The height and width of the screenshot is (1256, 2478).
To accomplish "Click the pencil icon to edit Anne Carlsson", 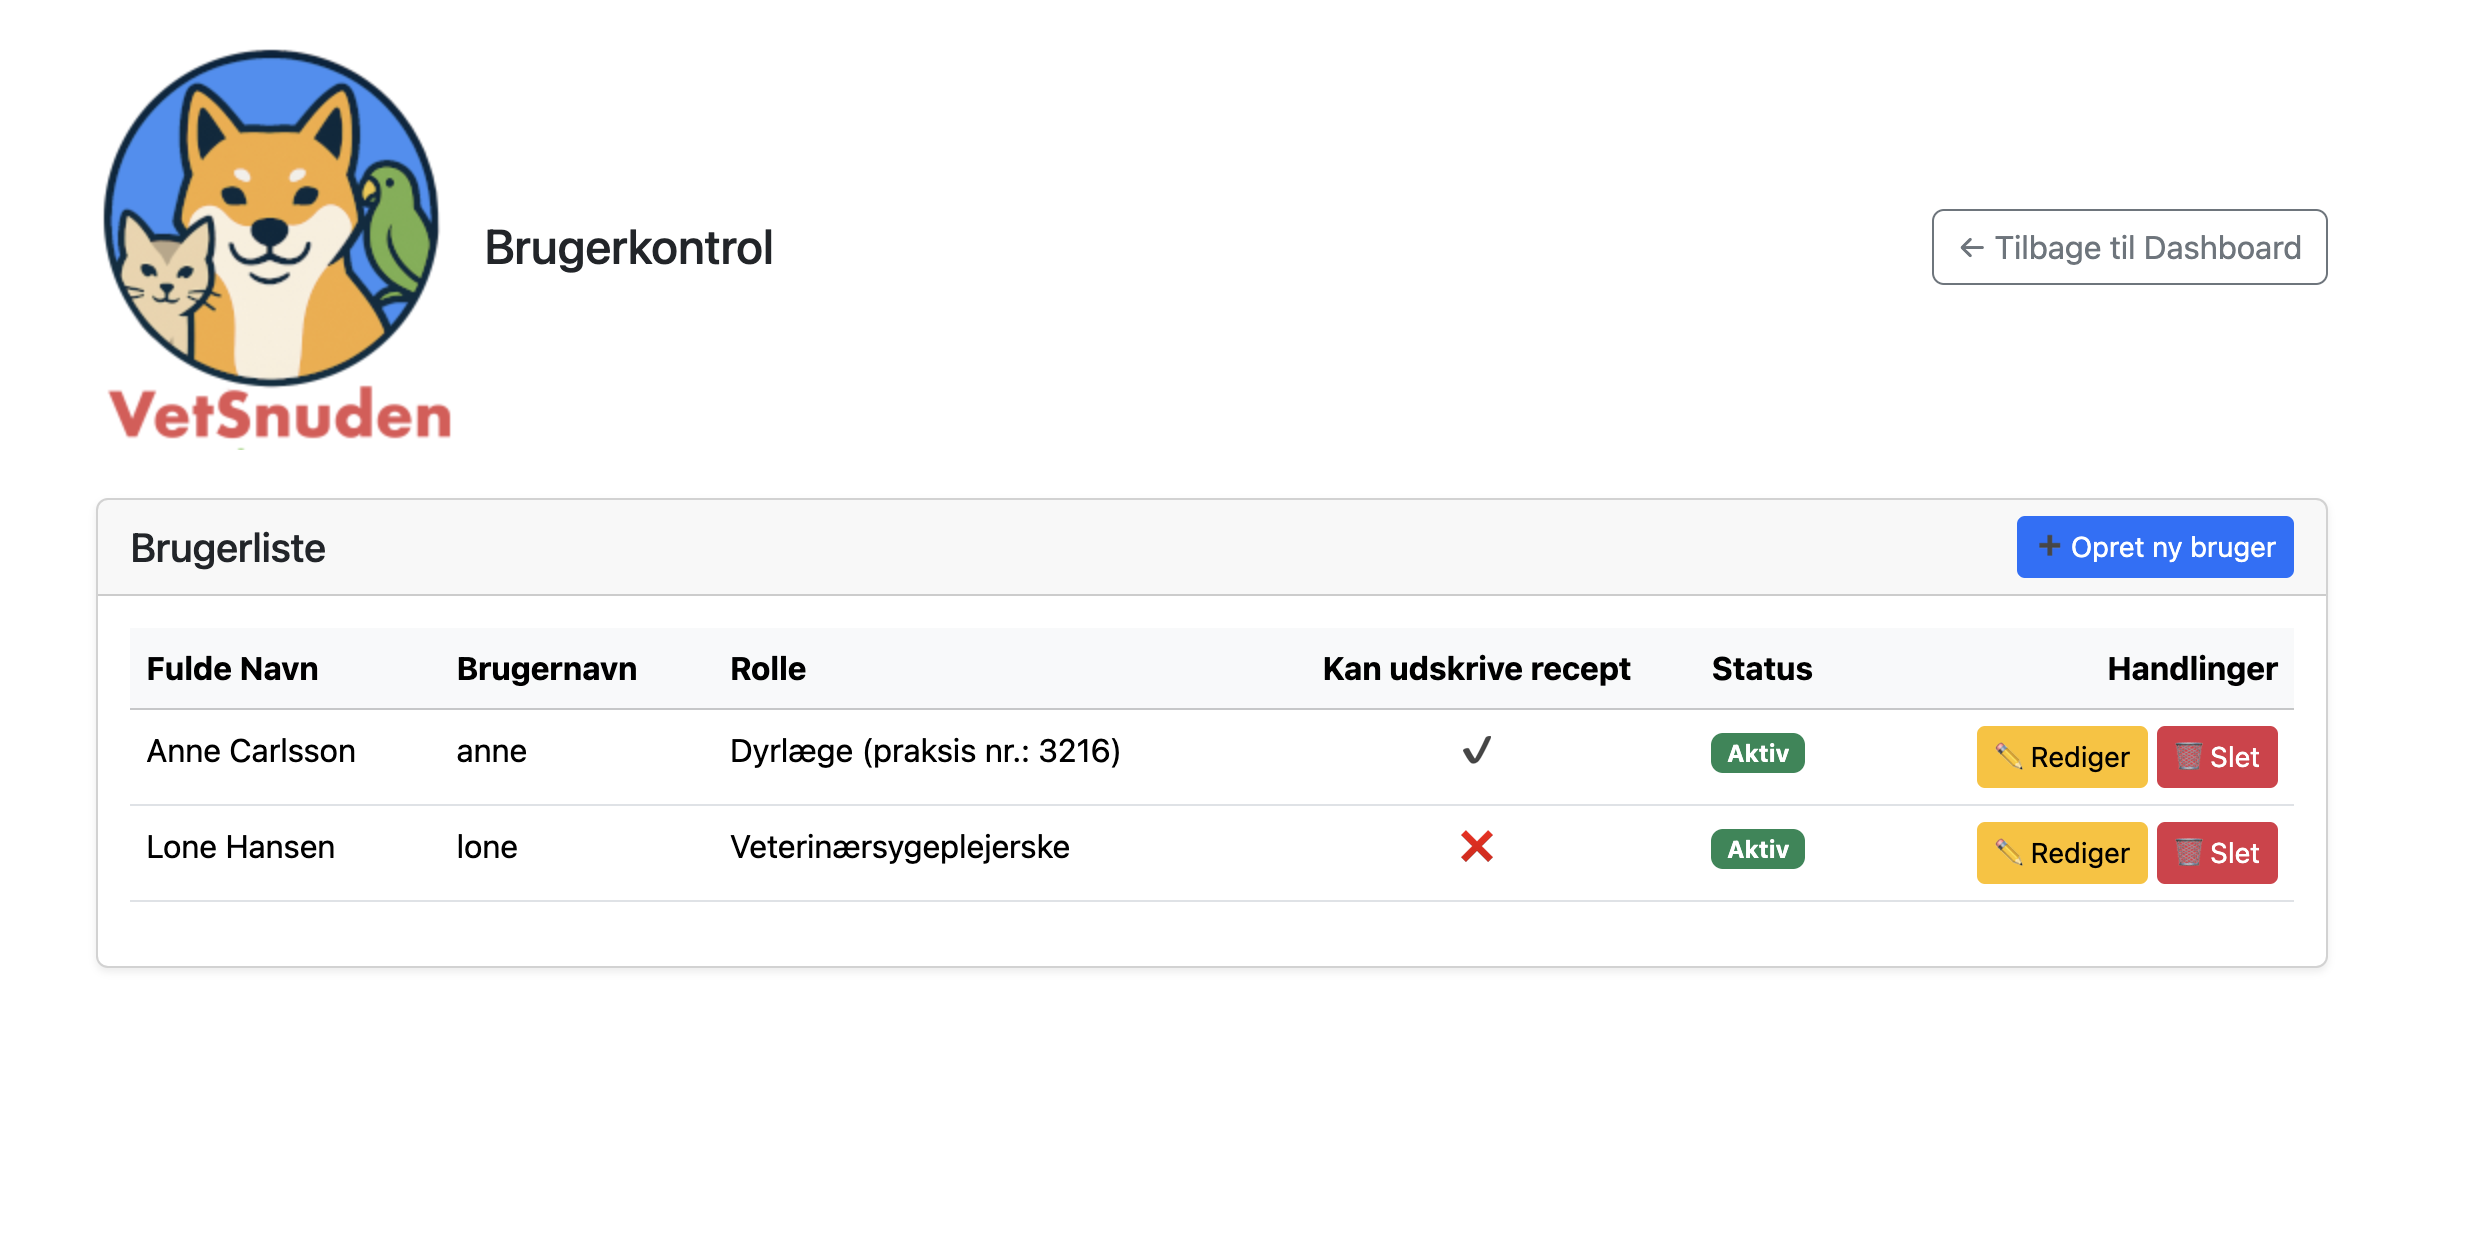I will pos(2011,758).
